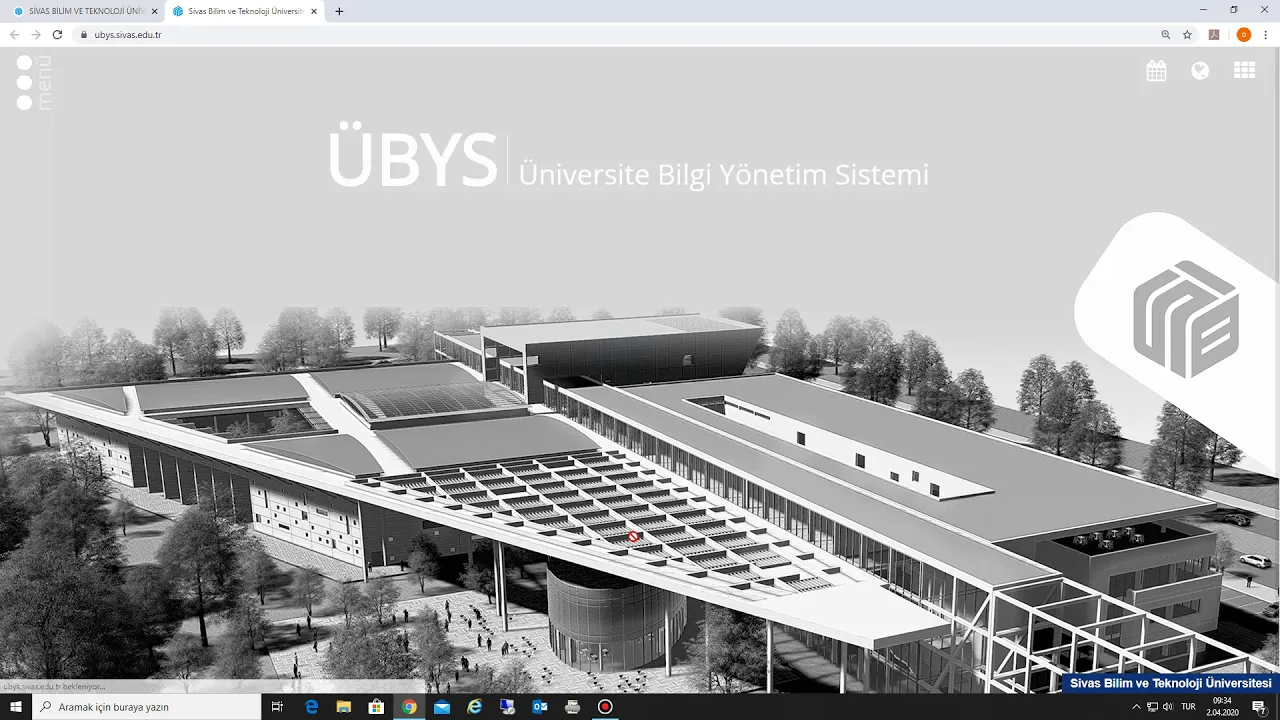Open the PDF extension icon
Viewport: 1280px width, 720px height.
(1214, 34)
